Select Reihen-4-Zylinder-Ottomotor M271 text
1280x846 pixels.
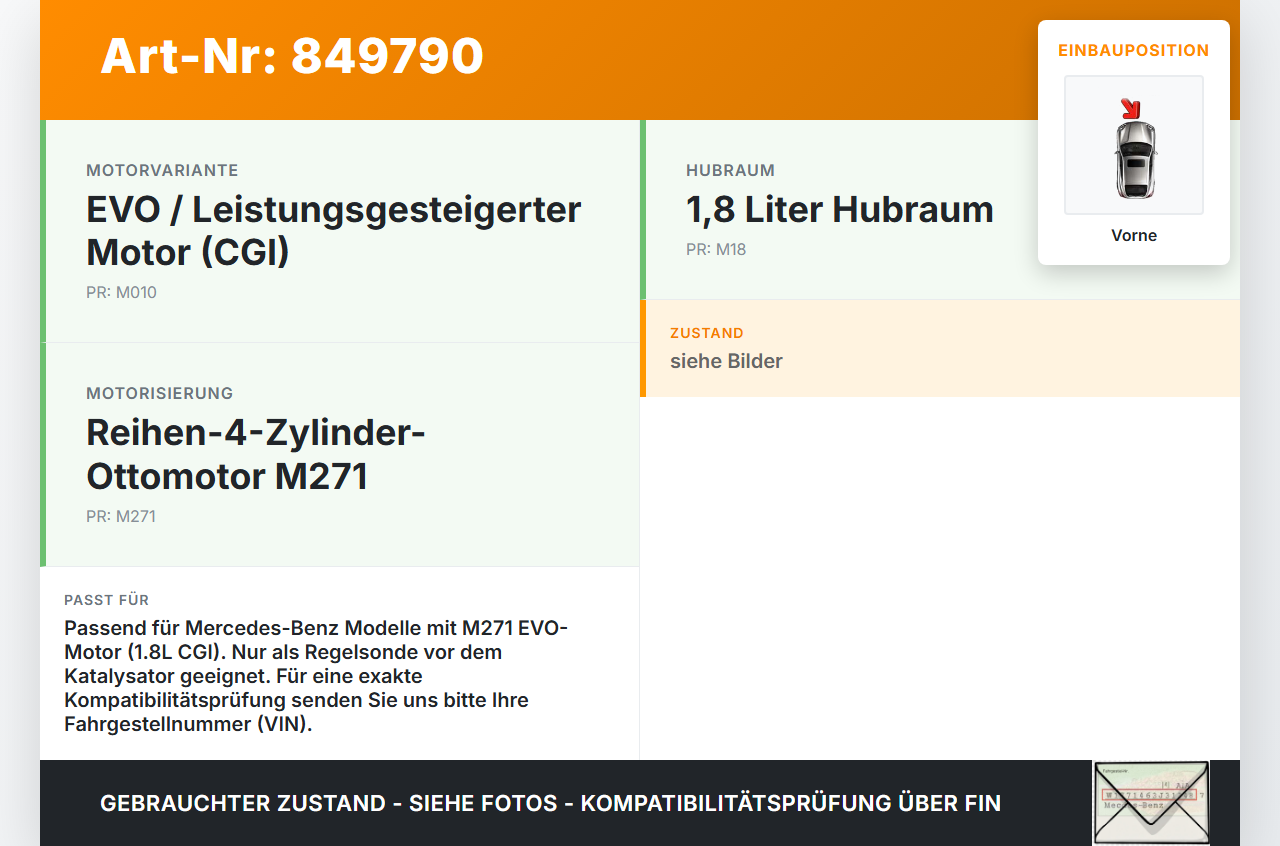[x=256, y=454]
